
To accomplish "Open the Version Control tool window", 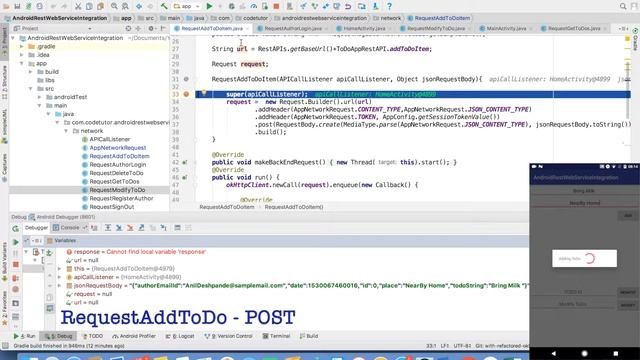I will click(x=228, y=336).
